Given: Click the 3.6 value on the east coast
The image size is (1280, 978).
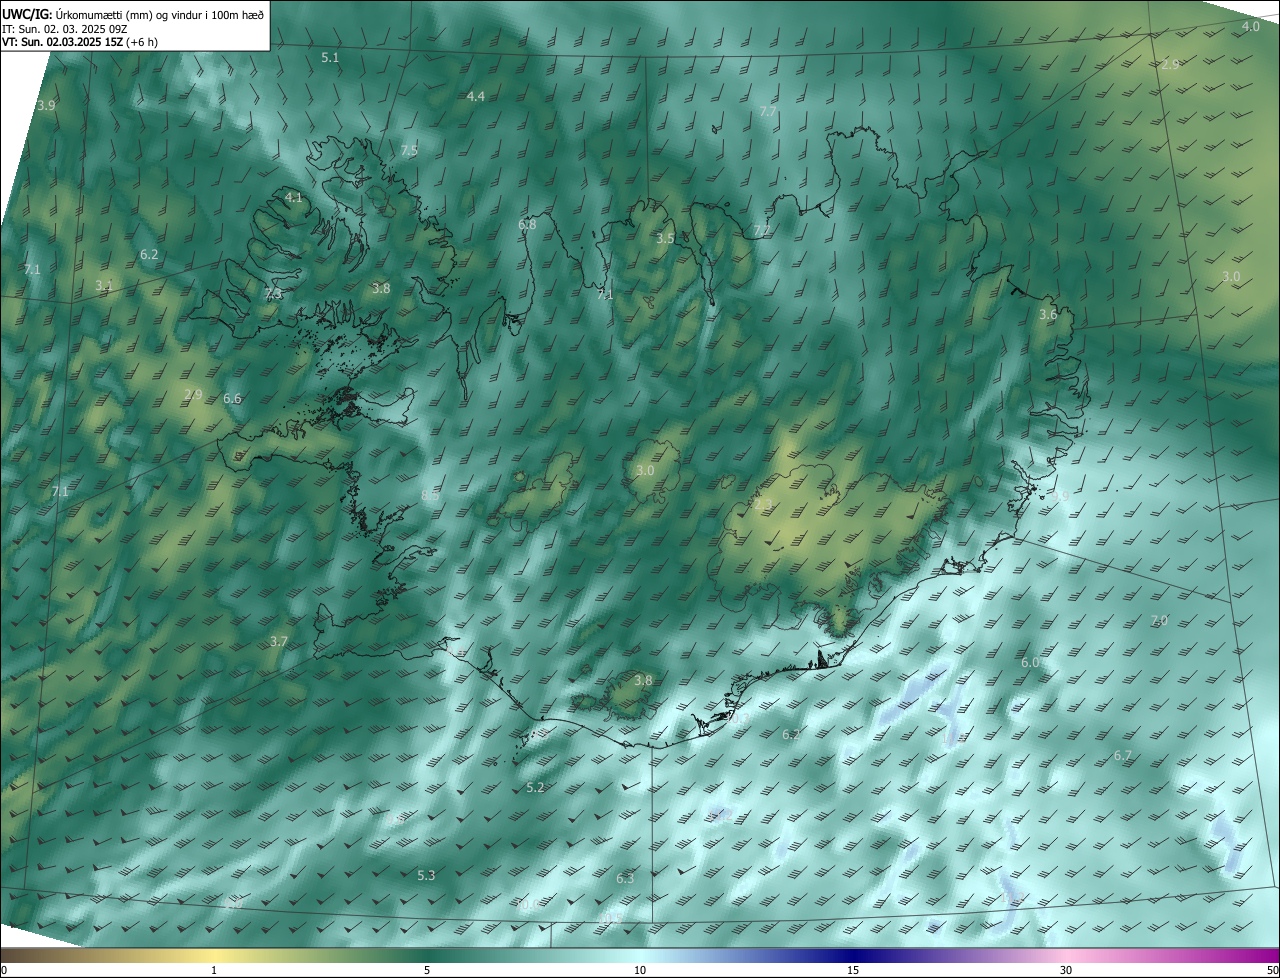Looking at the screenshot, I should pos(1048,314).
